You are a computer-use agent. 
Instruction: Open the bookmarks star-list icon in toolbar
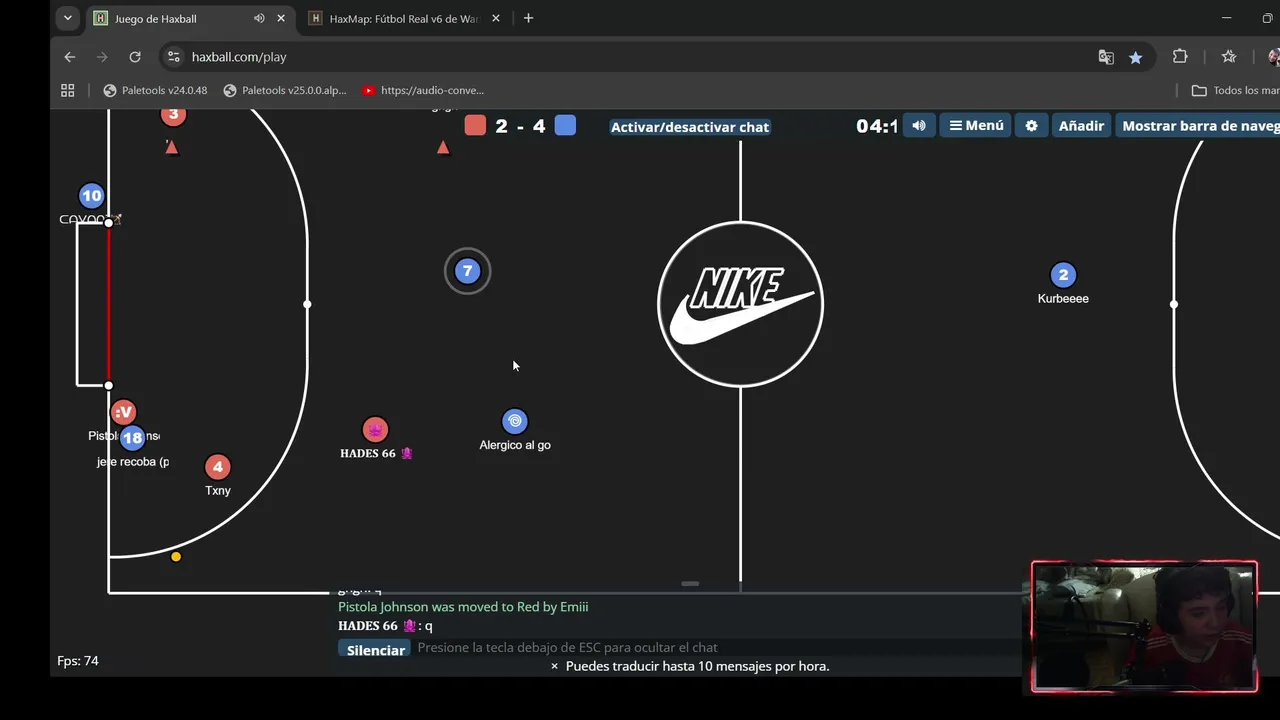[x=1229, y=57]
